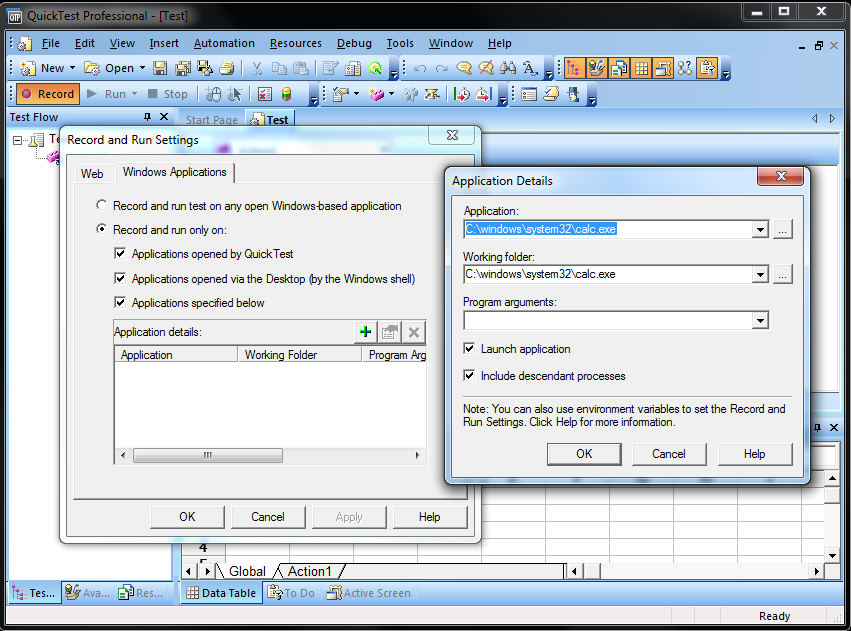Click the Uncomment crossed speech bubble icon
The width and height of the screenshot is (851, 631).
point(486,68)
